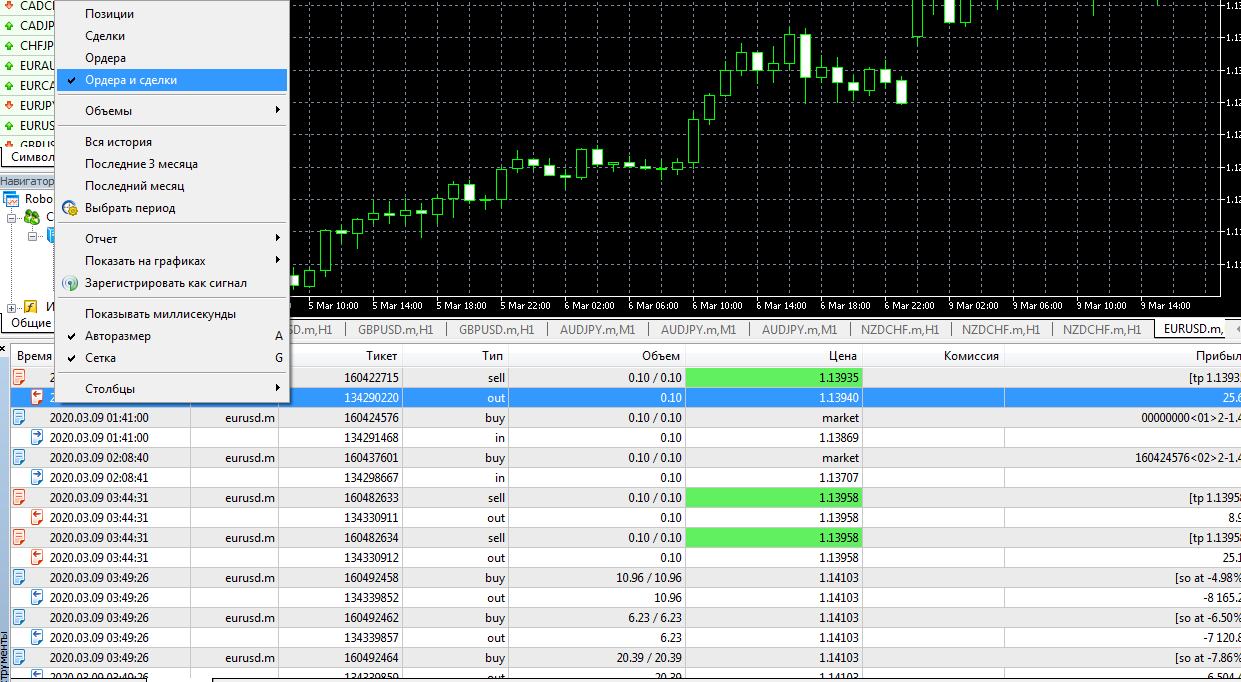Open the Показать на графиках submenu
Viewport: 1241px width, 682px height.
[x=172, y=261]
